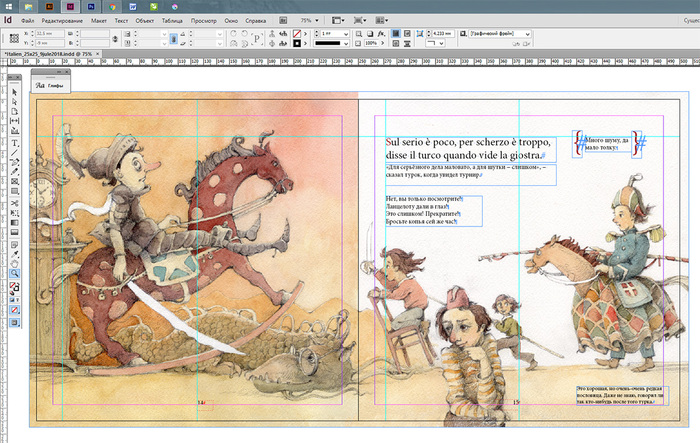This screenshot has height=443, width=700.
Task: Open the Файл menu
Action: coord(28,19)
